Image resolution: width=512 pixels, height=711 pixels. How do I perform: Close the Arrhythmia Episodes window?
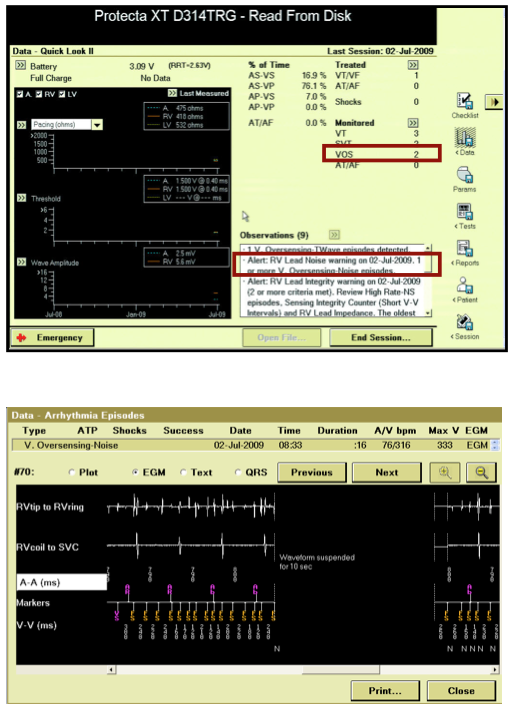pyautogui.click(x=461, y=691)
